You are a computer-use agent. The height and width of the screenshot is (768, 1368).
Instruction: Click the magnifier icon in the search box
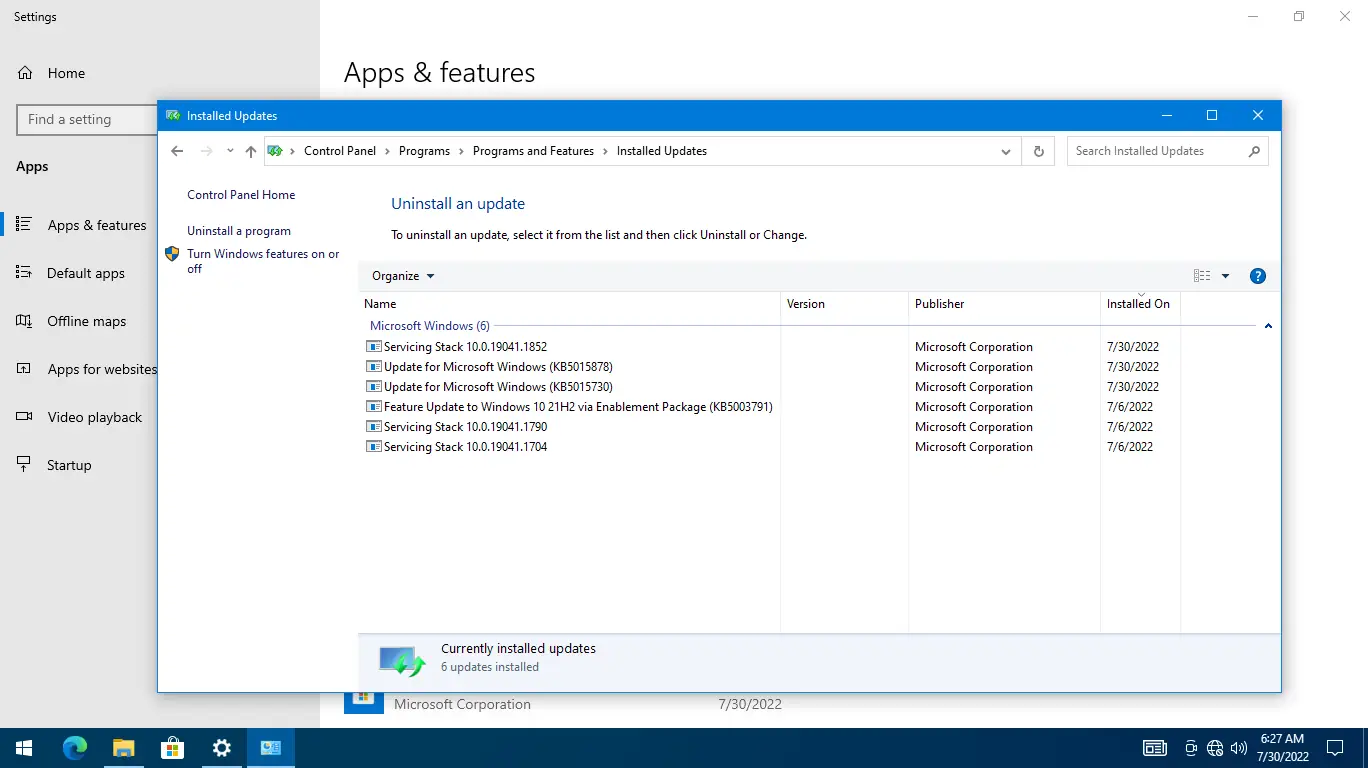pos(1254,151)
